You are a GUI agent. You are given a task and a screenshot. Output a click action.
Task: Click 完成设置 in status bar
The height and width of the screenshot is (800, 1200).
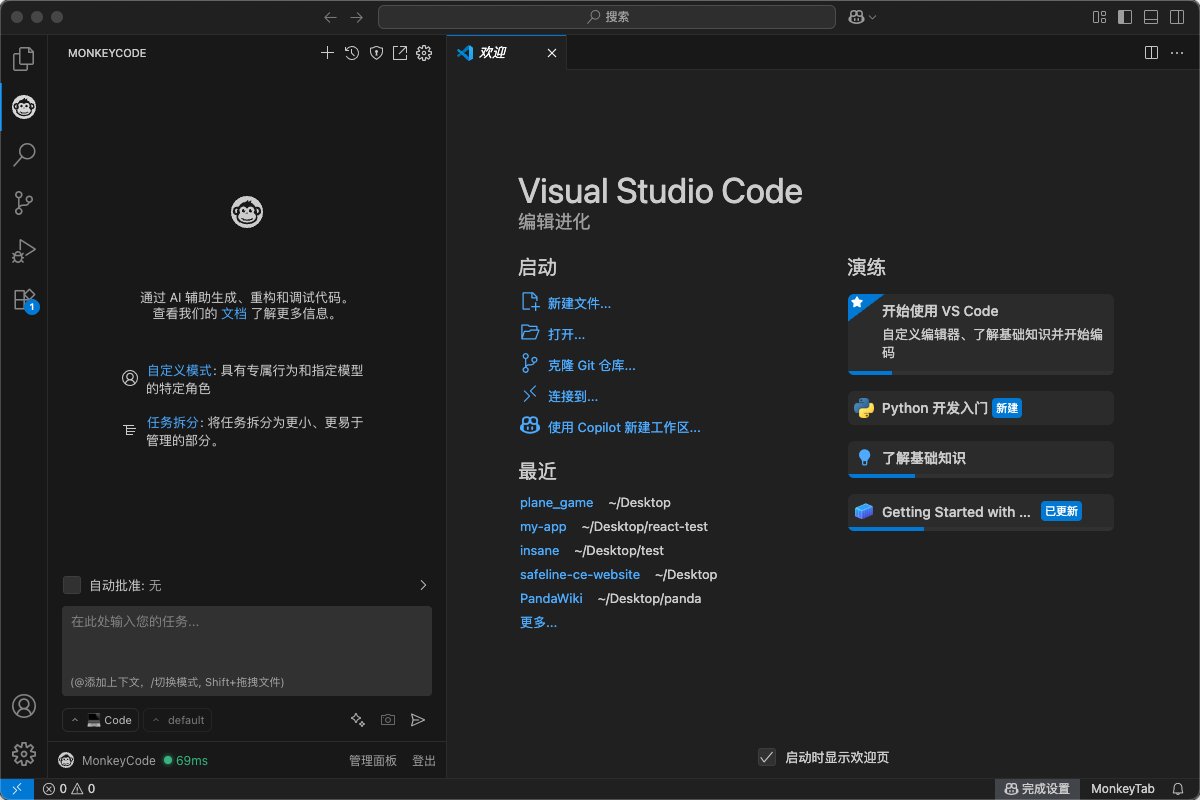coord(1037,789)
